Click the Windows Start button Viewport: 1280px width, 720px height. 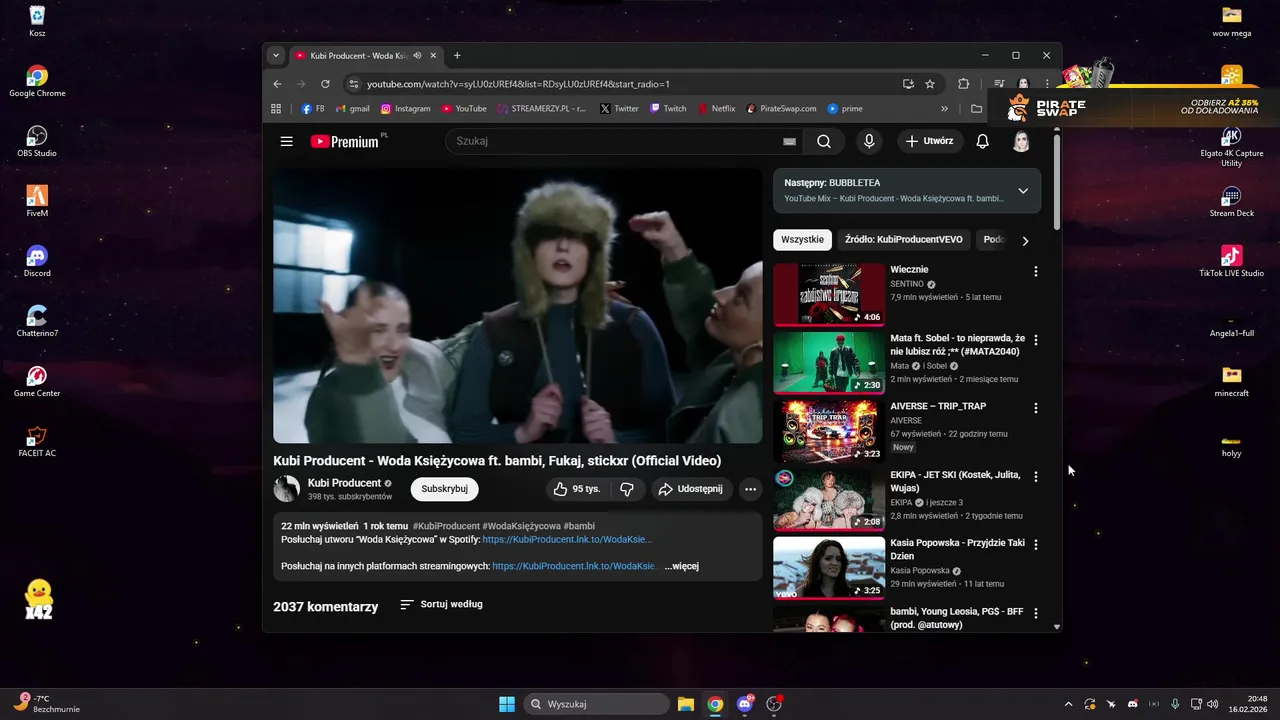tap(507, 704)
